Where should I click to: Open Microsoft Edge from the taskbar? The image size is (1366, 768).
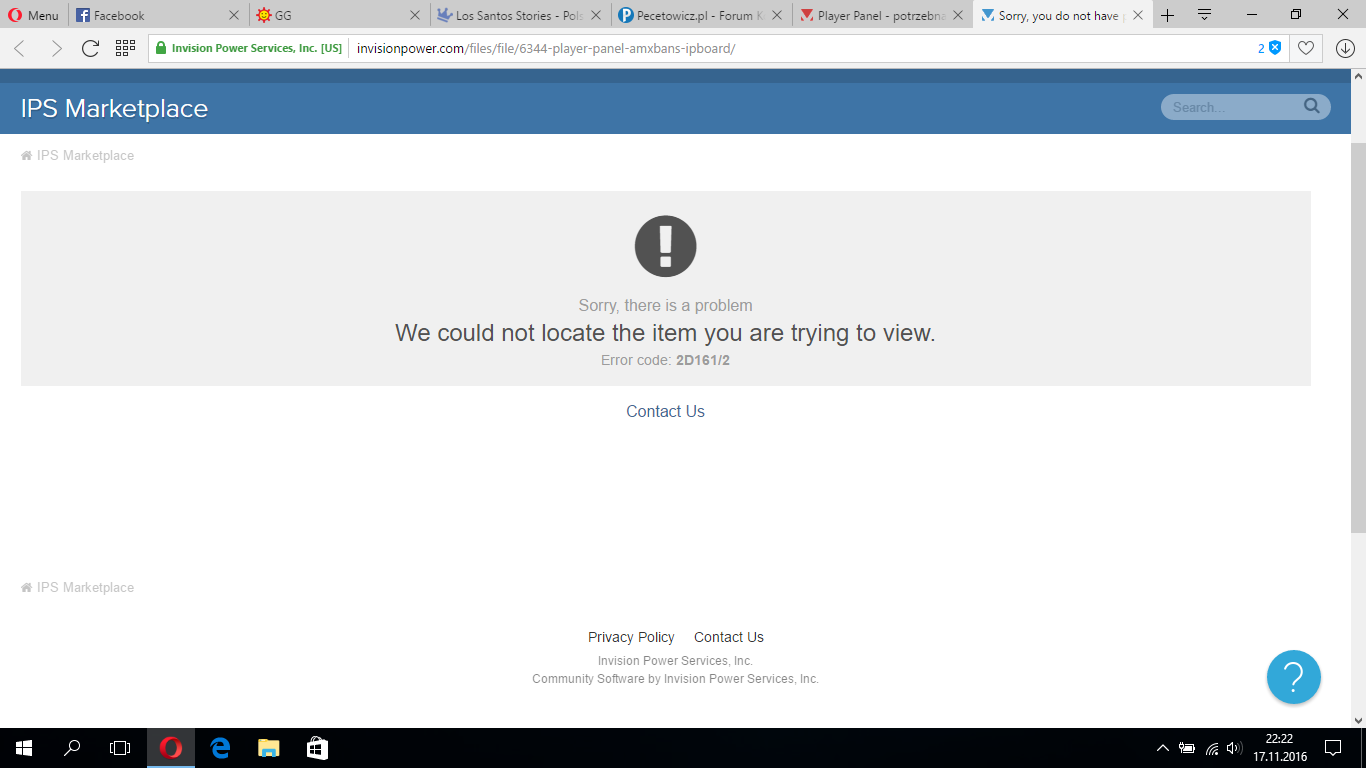click(x=220, y=748)
